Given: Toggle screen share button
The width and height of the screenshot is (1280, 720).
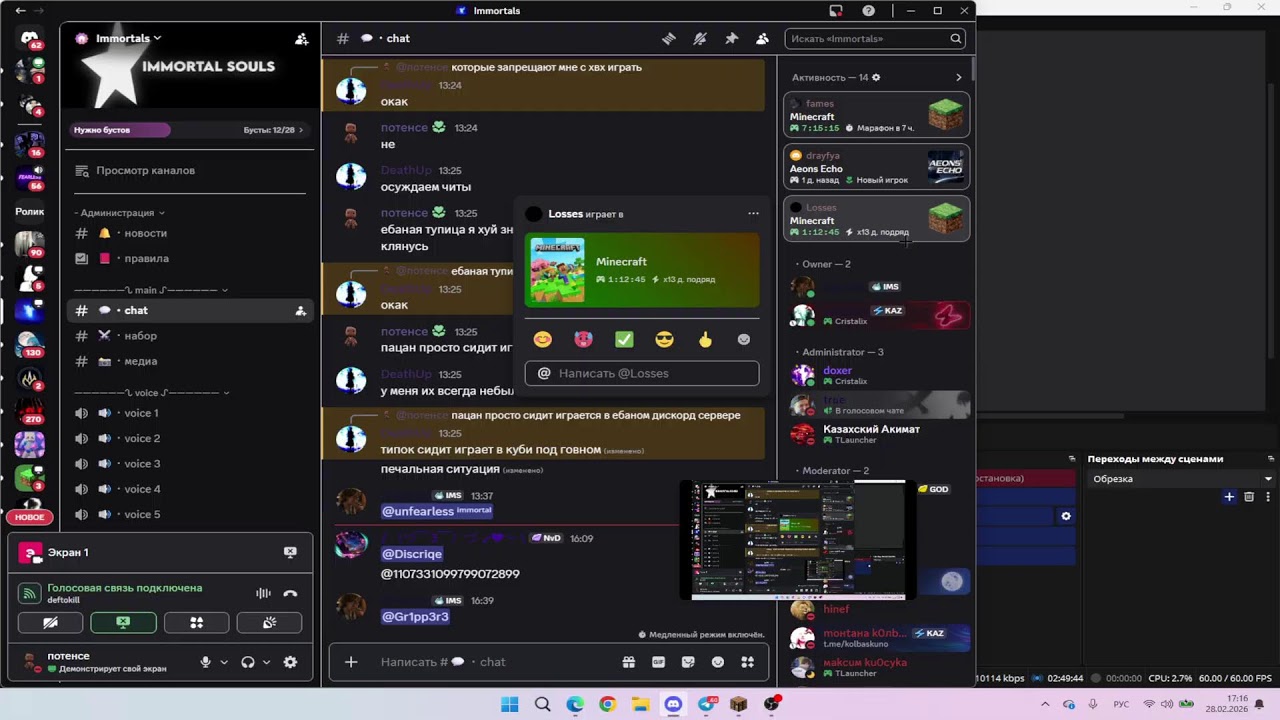Looking at the screenshot, I should click(123, 622).
